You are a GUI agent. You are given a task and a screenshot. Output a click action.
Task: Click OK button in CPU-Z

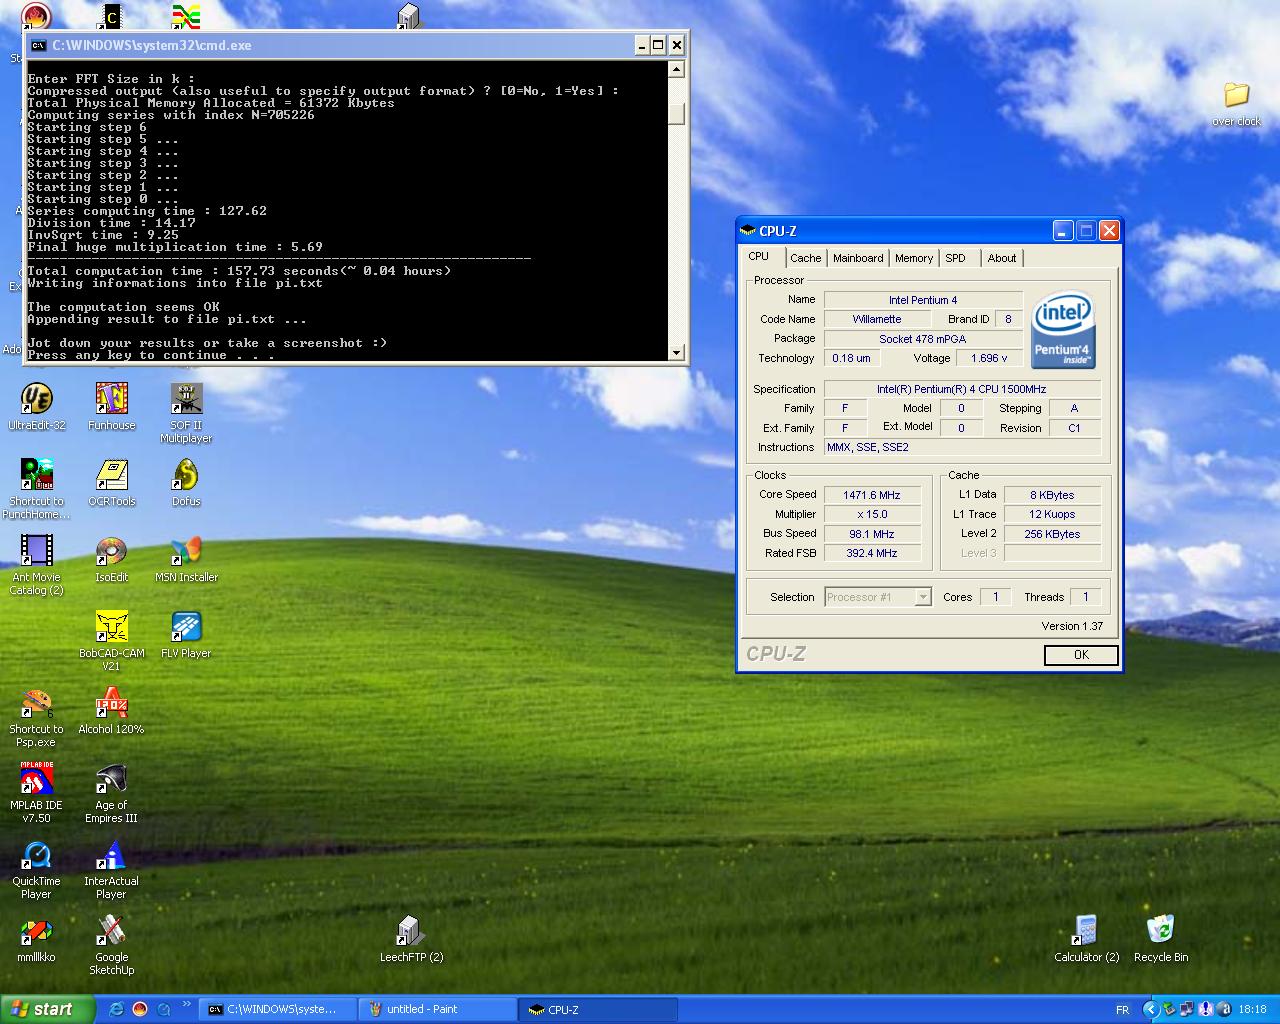(x=1081, y=655)
